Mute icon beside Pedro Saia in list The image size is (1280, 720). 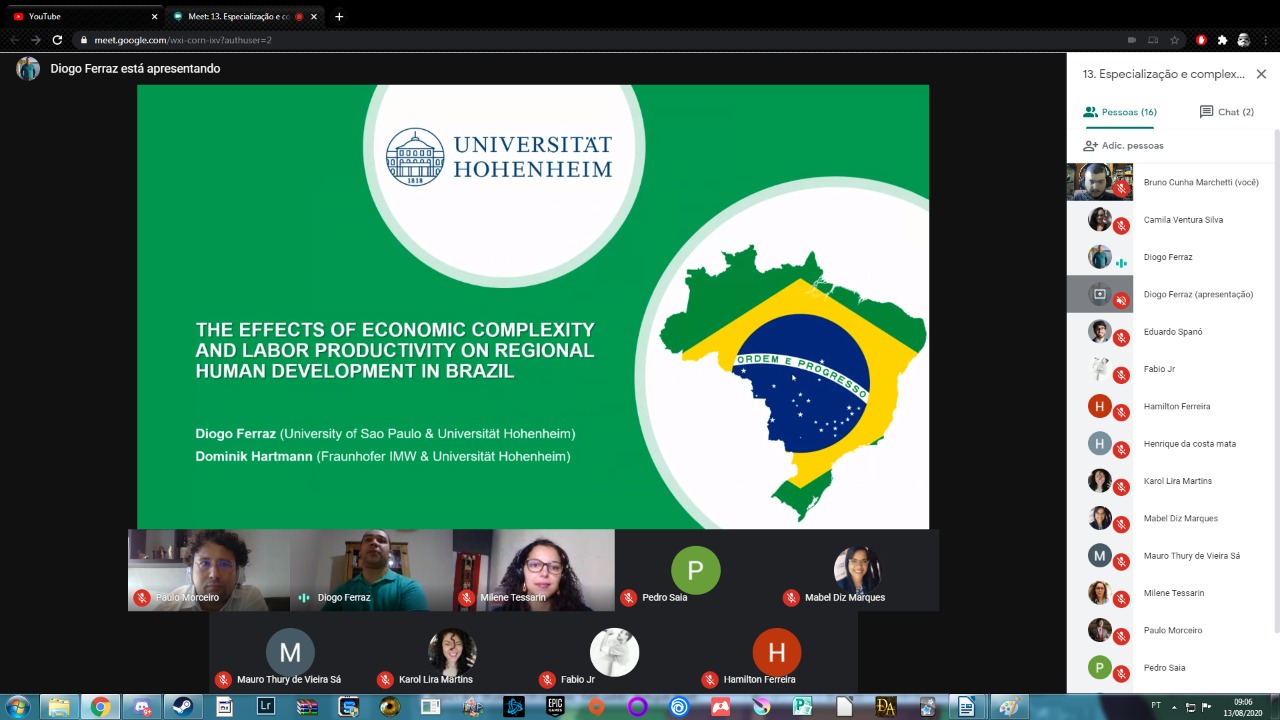tap(1122, 673)
